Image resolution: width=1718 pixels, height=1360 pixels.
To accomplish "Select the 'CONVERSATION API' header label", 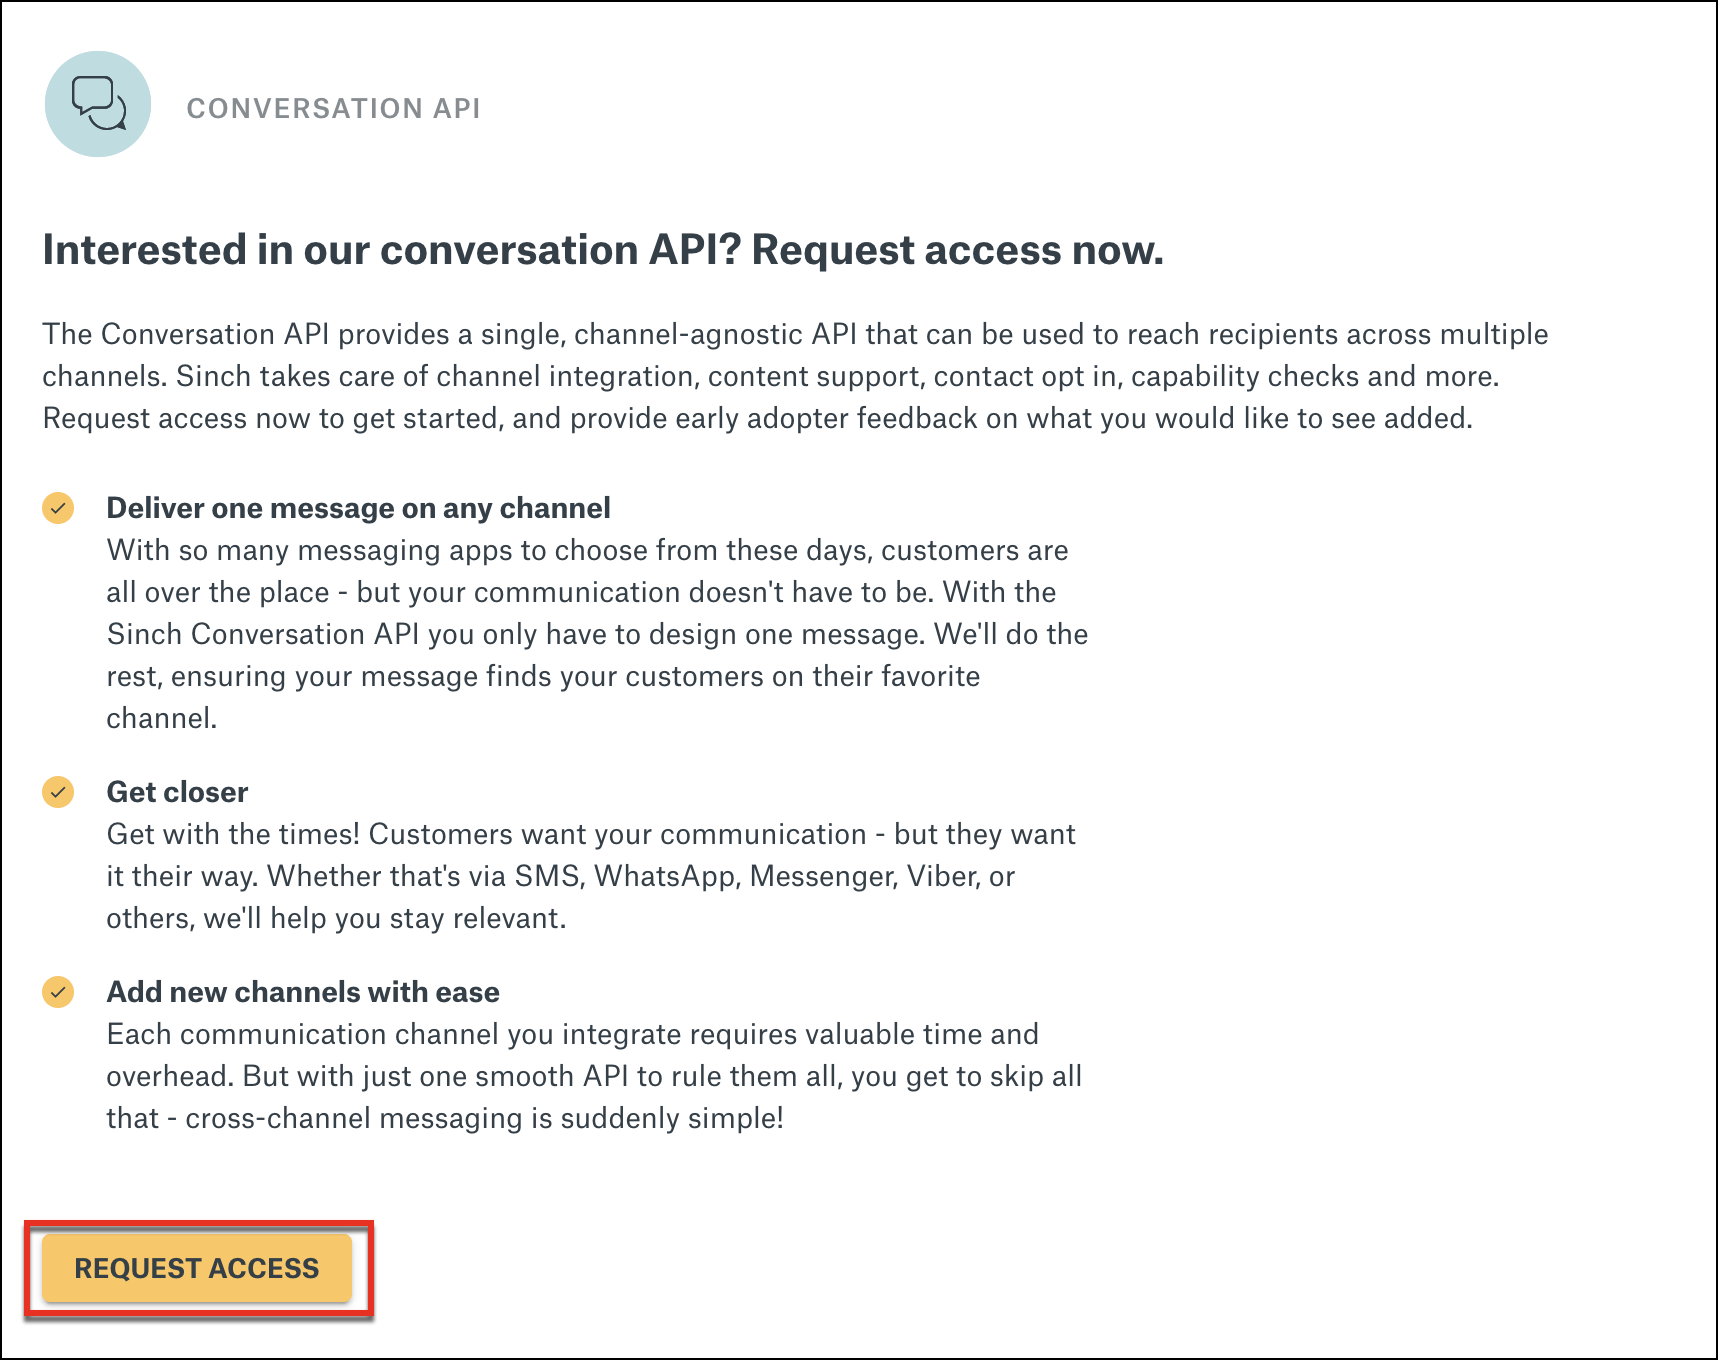I will 335,108.
